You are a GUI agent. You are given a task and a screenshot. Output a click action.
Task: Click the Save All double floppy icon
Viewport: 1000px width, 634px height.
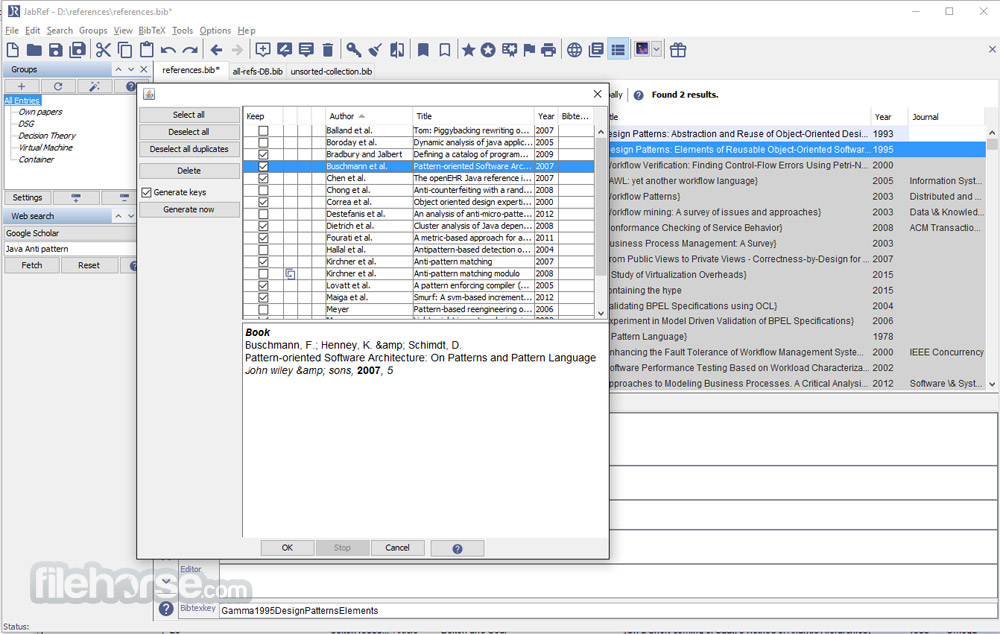tap(77, 50)
